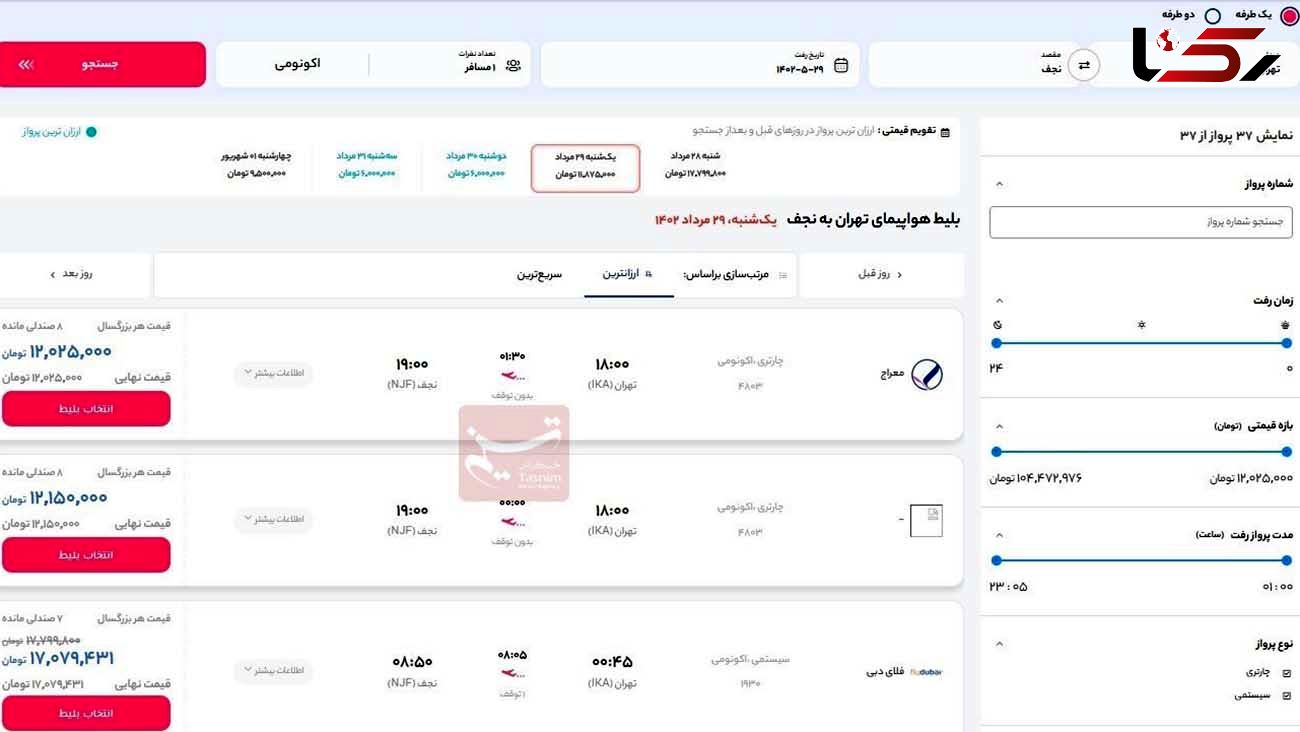The height and width of the screenshot is (732, 1300).
Task: Click the plane icon under ۰۰:۰۰ duration
Action: (x=512, y=522)
